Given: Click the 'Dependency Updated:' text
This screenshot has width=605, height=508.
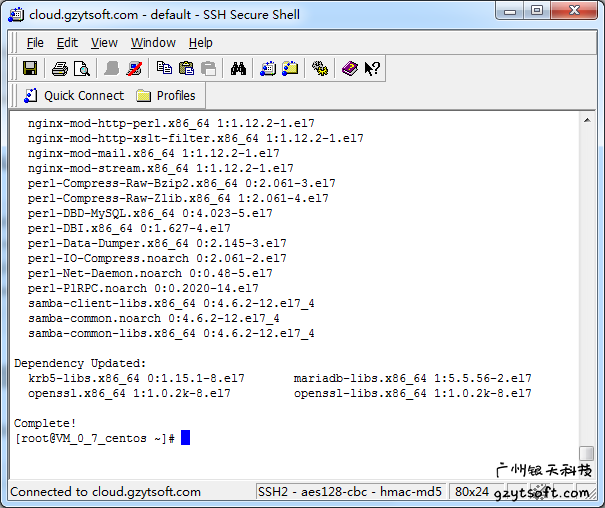Looking at the screenshot, I should pos(80,363).
